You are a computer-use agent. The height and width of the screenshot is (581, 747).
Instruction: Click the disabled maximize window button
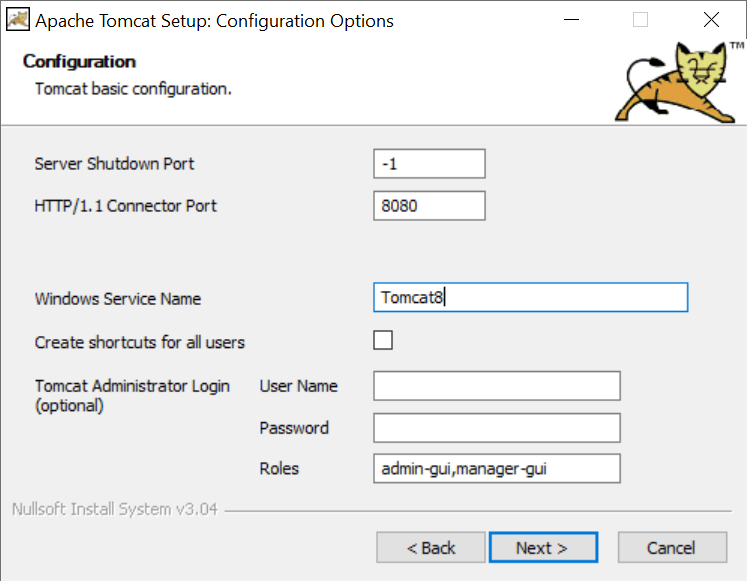click(640, 20)
